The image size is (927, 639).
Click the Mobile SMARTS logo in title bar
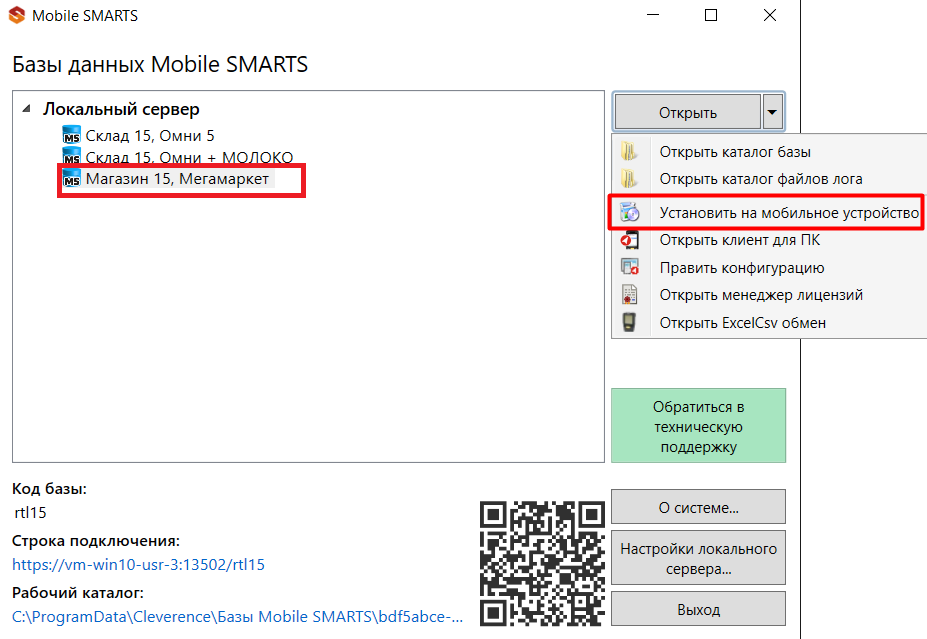point(17,15)
